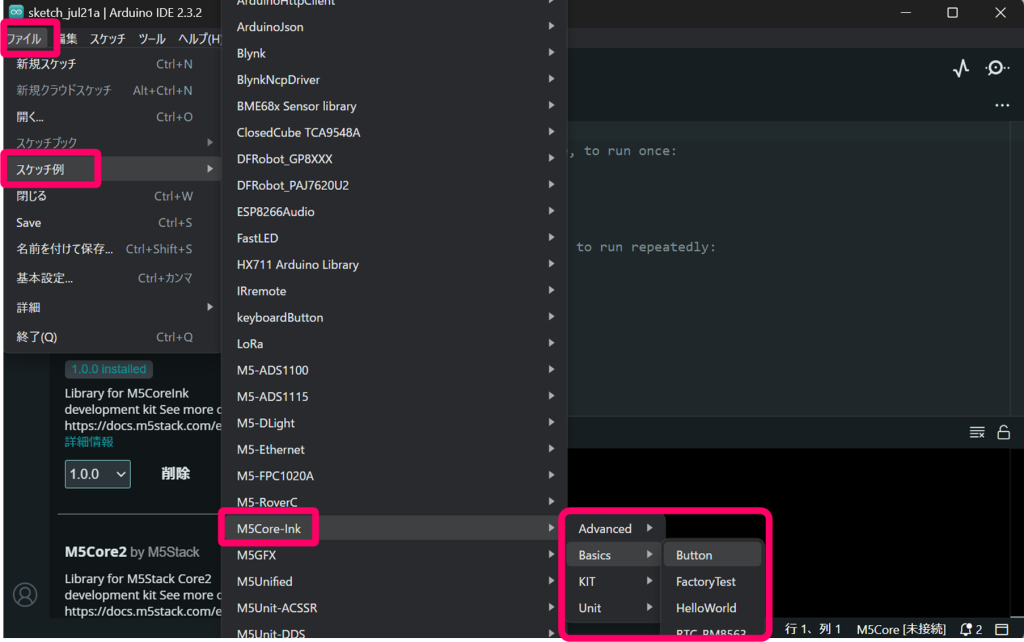The height and width of the screenshot is (642, 1024).
Task: Open the ツール menu
Action: coord(152,39)
